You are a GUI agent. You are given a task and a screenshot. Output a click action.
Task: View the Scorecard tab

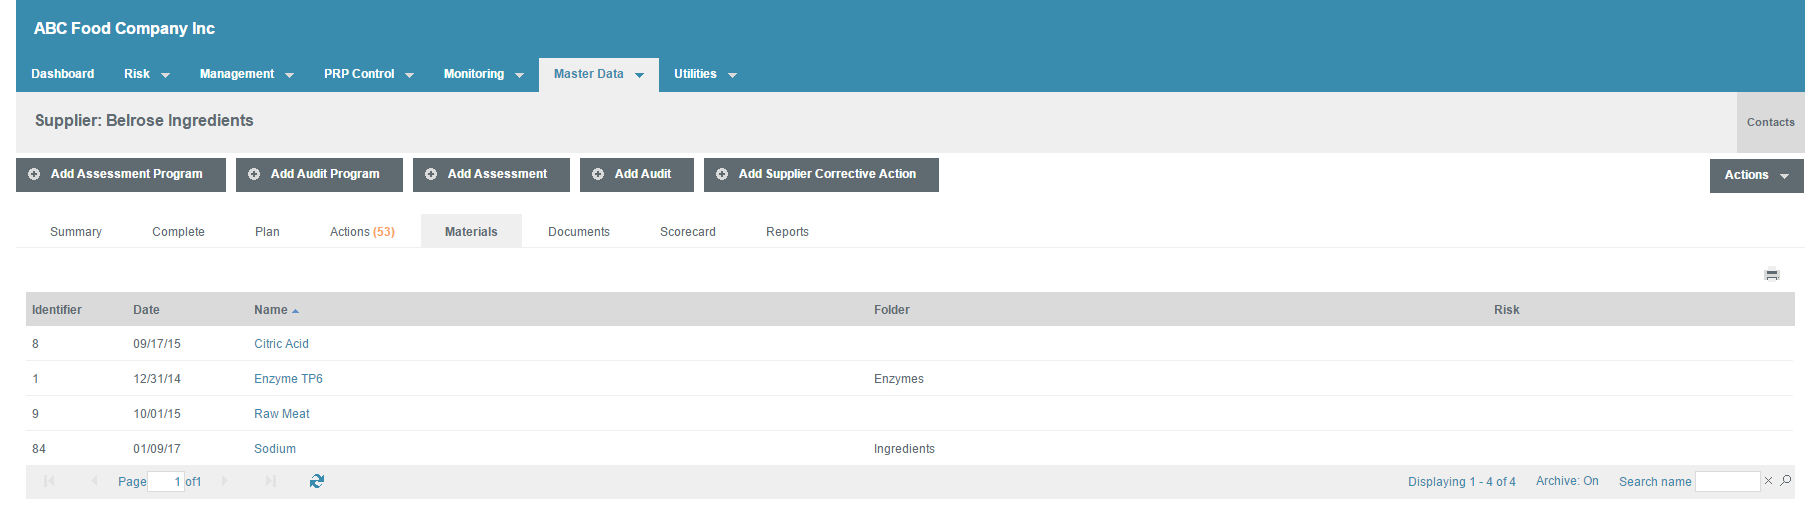[x=688, y=232]
